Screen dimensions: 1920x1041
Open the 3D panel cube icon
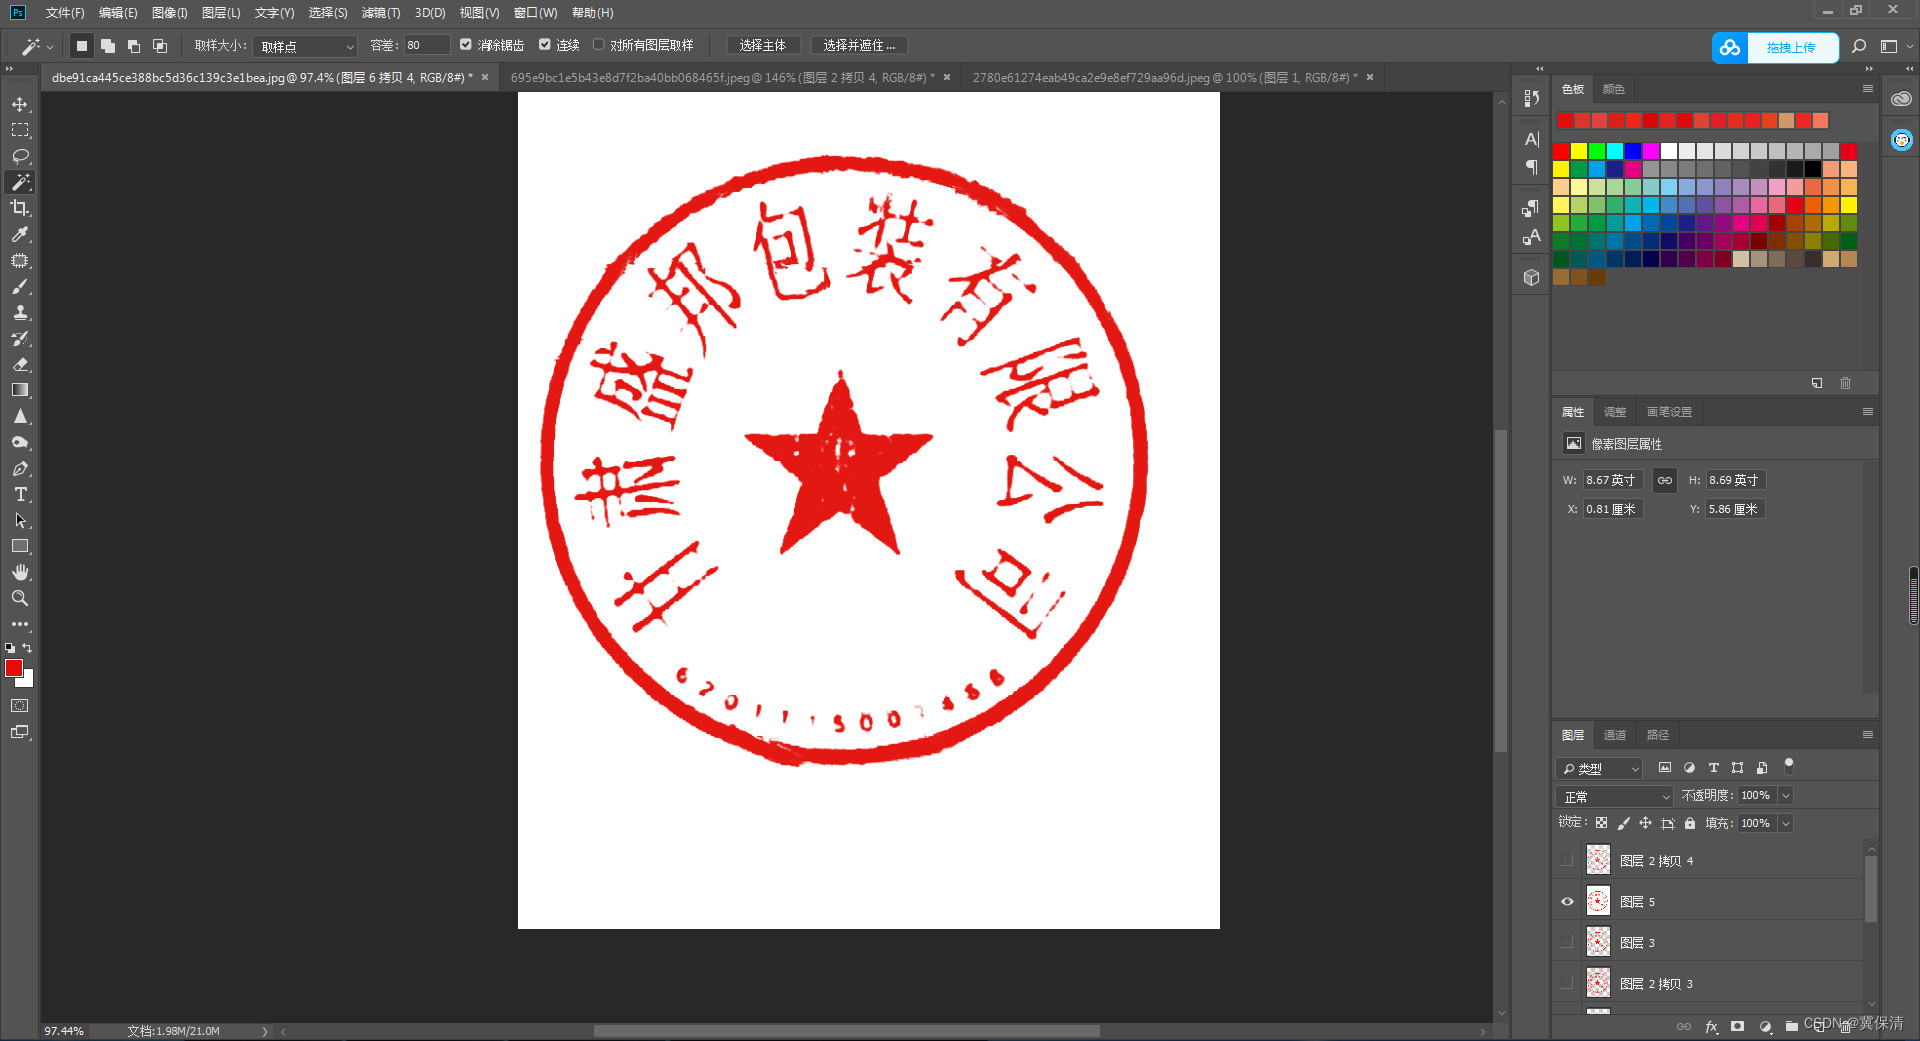point(1531,278)
